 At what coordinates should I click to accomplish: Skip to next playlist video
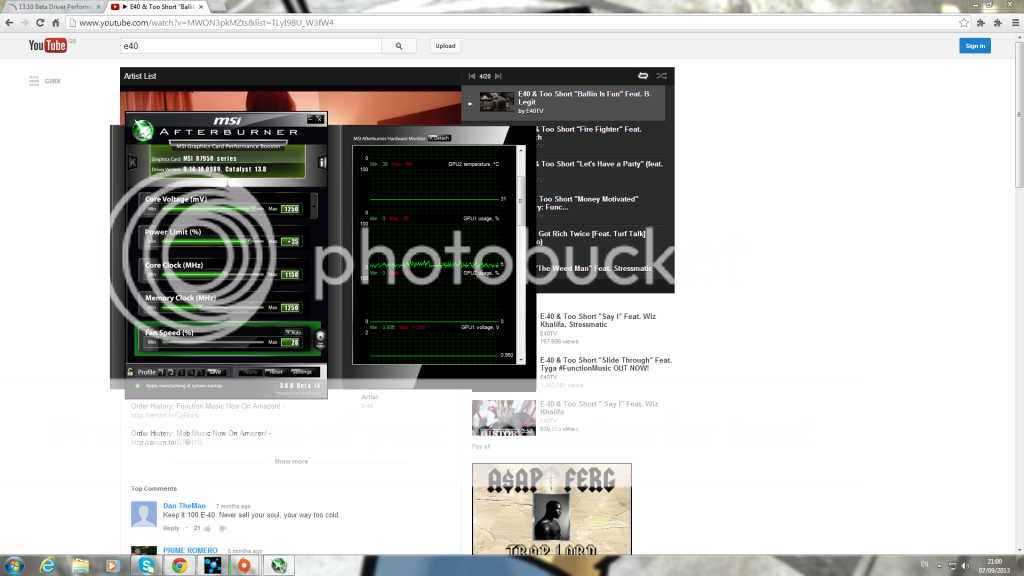[x=498, y=76]
